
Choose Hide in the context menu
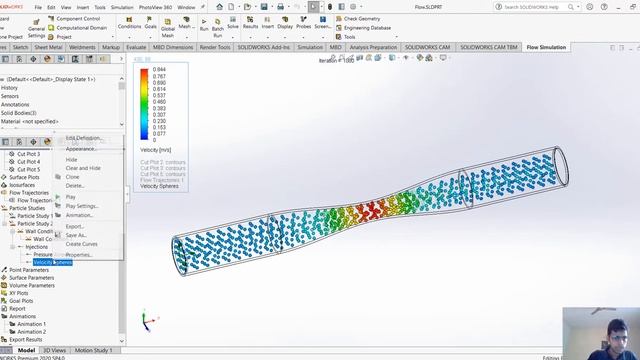71,160
